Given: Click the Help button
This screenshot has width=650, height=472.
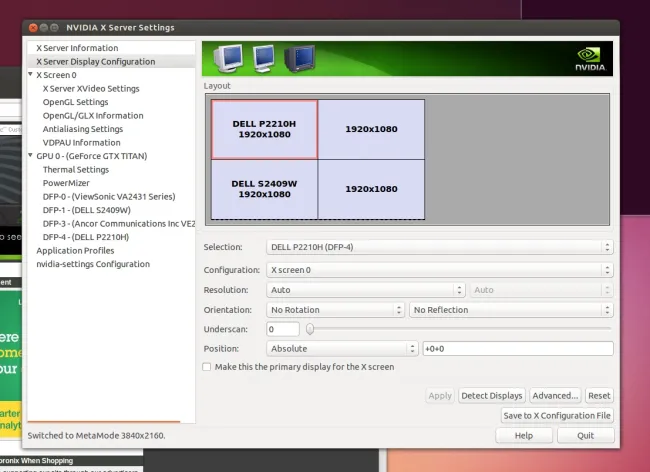Looking at the screenshot, I should click(524, 436).
